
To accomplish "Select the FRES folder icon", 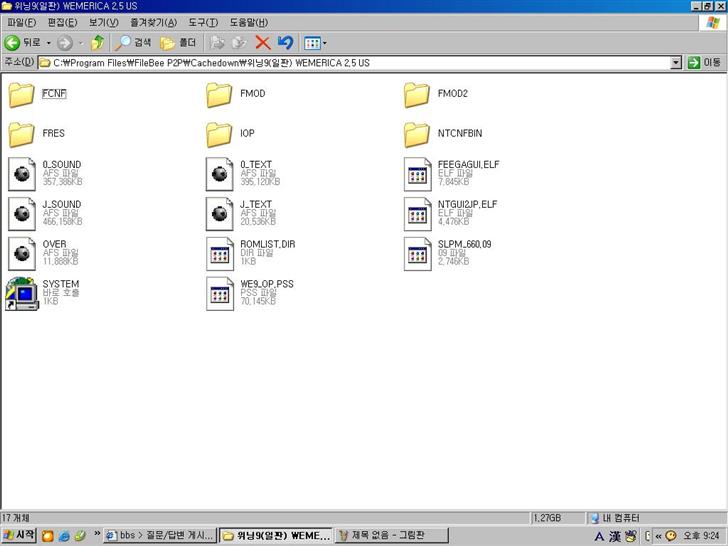I will [21, 135].
